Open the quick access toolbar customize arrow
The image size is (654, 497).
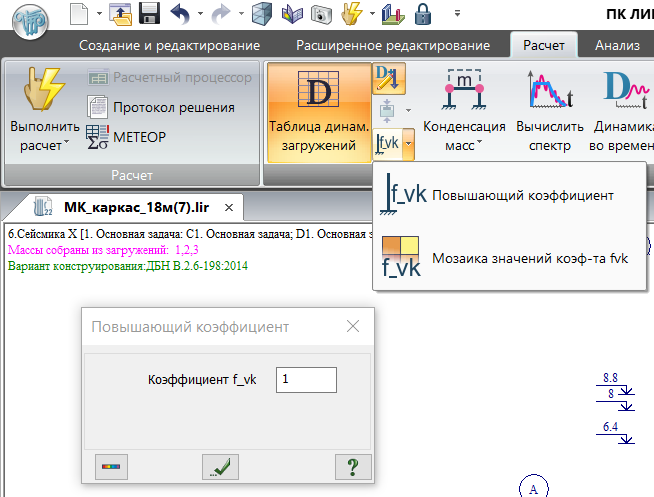click(457, 15)
